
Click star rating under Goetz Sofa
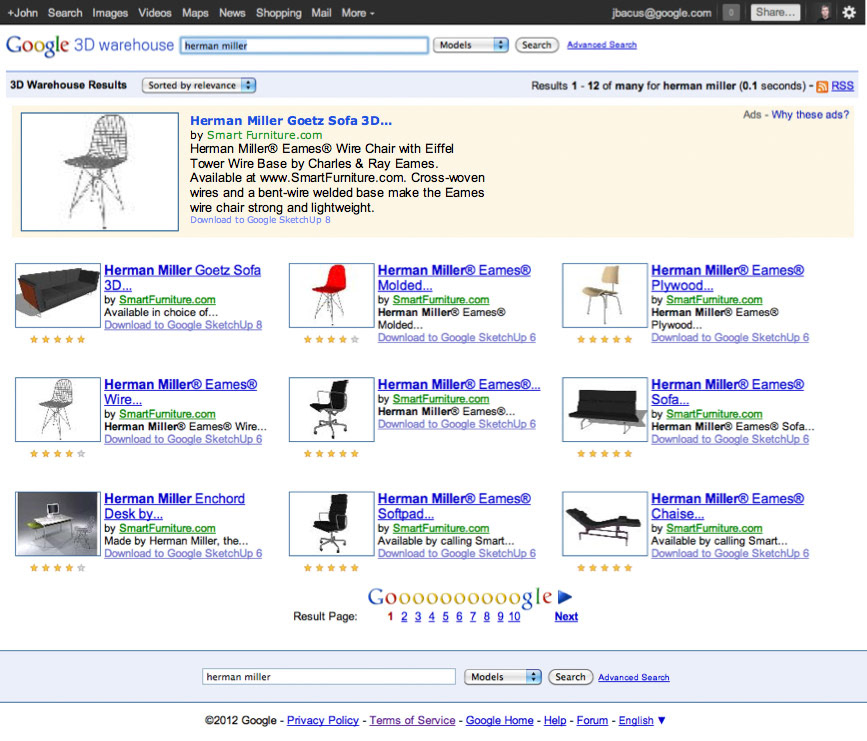pyautogui.click(x=58, y=340)
